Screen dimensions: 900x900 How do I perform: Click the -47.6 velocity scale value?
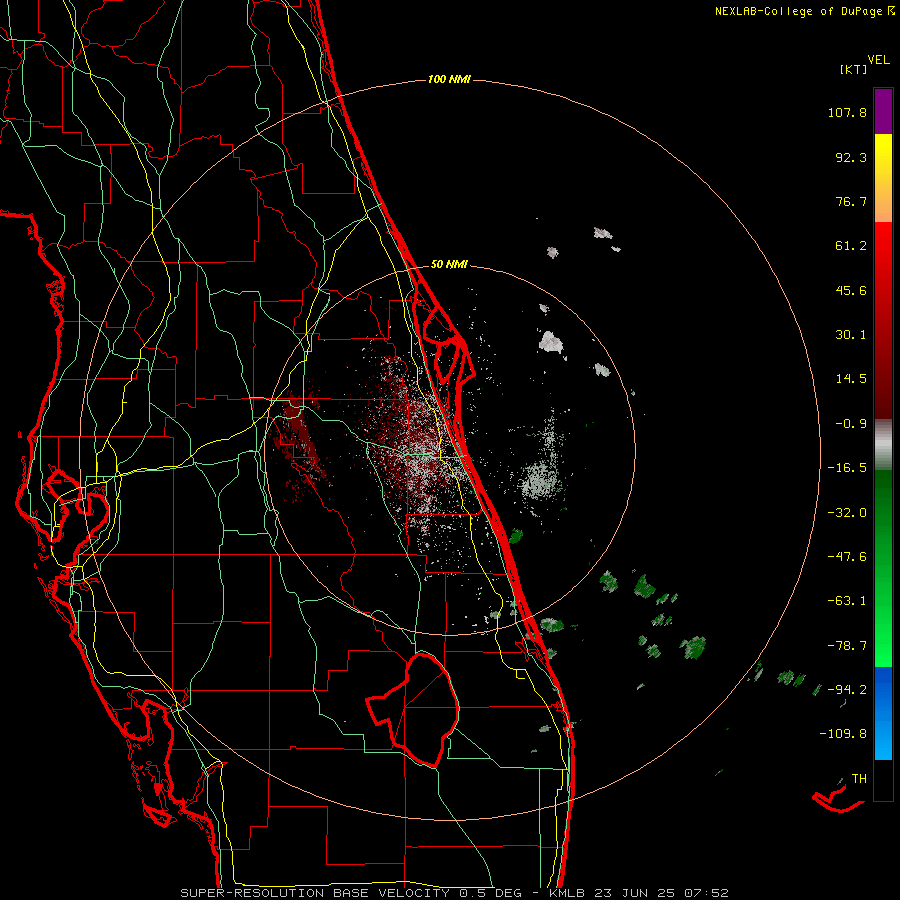click(x=847, y=557)
